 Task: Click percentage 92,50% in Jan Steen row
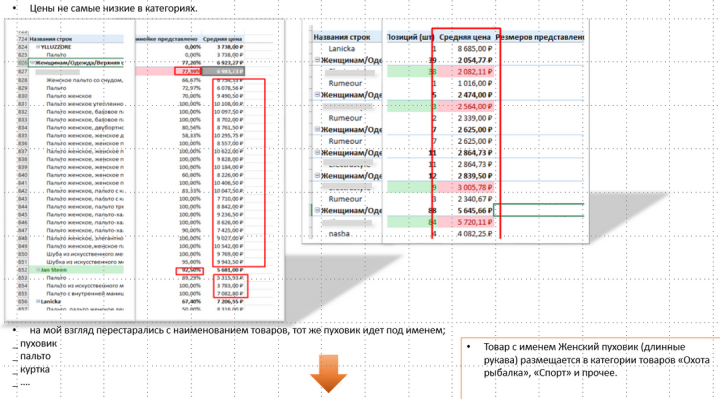[x=191, y=270]
